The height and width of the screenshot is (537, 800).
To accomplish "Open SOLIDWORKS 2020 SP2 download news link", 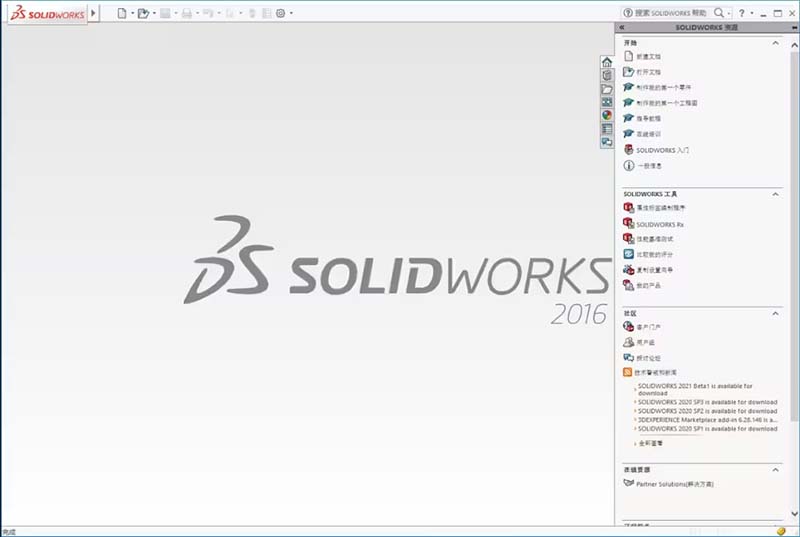I will point(708,411).
